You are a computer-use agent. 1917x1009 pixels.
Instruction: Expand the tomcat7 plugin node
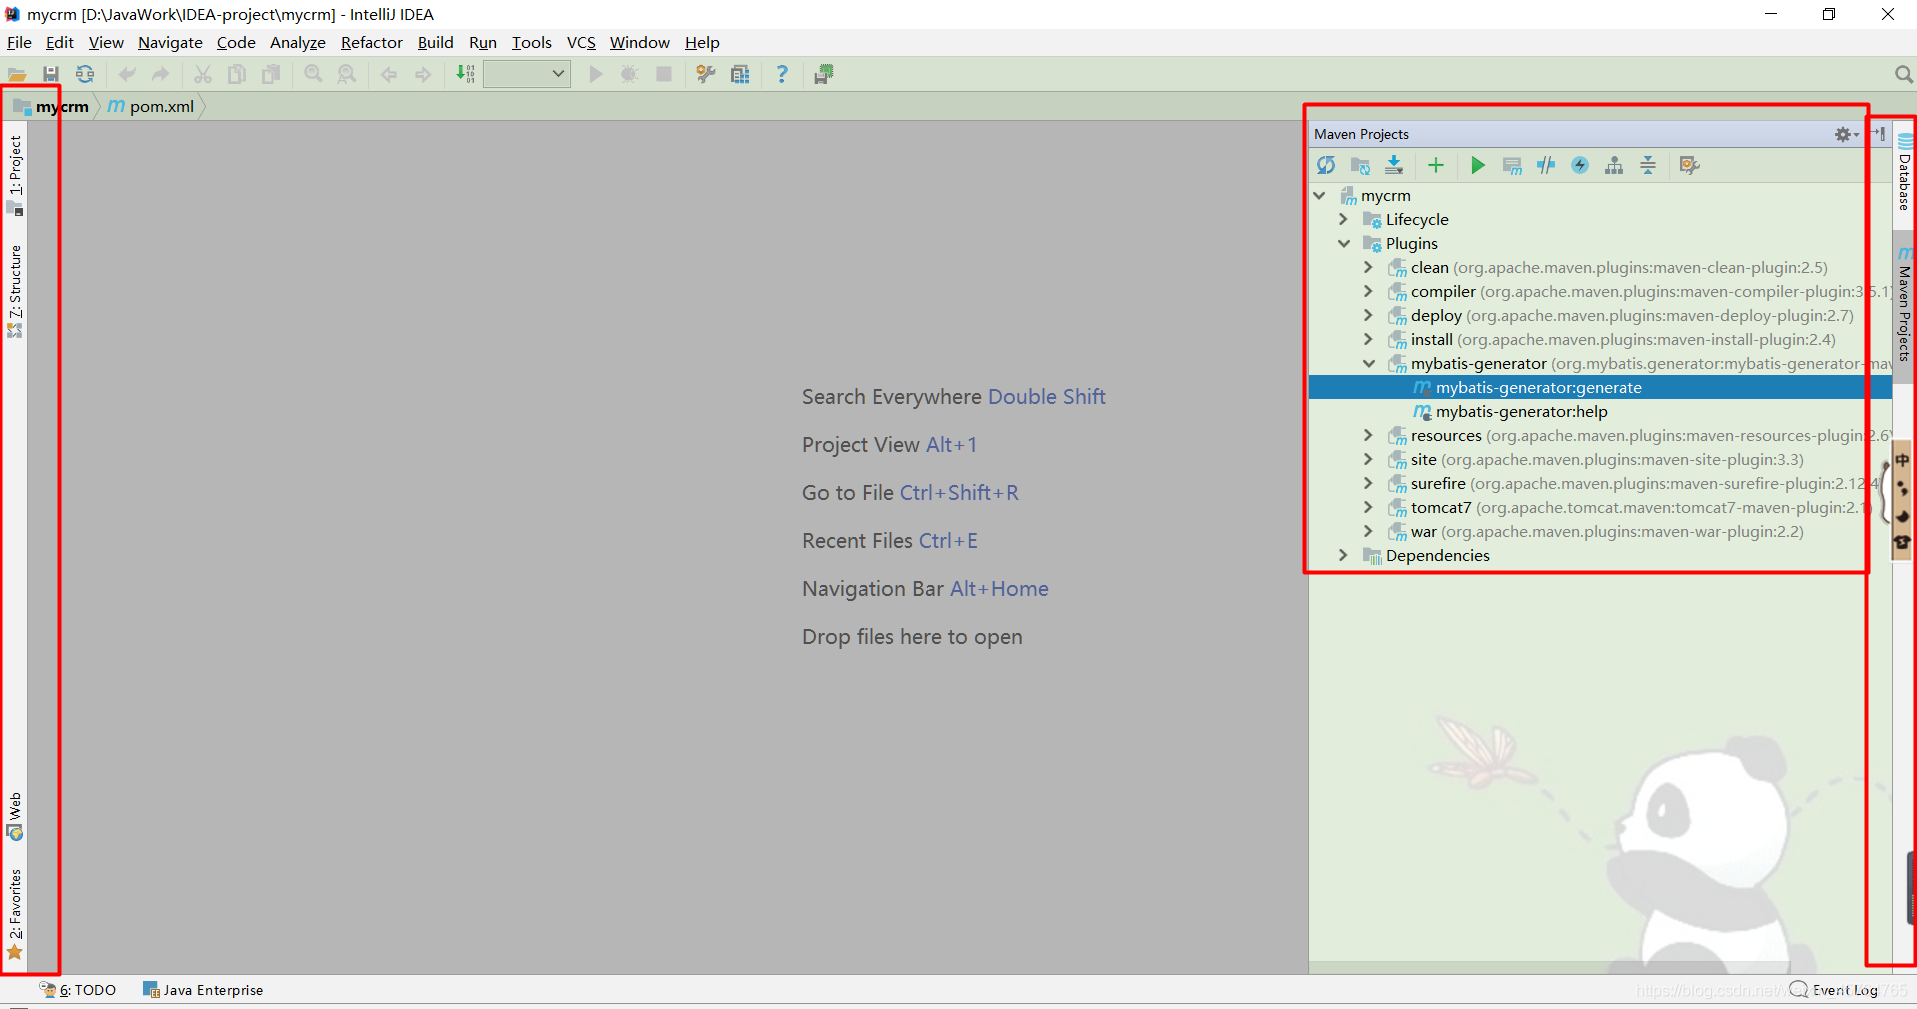coord(1368,507)
